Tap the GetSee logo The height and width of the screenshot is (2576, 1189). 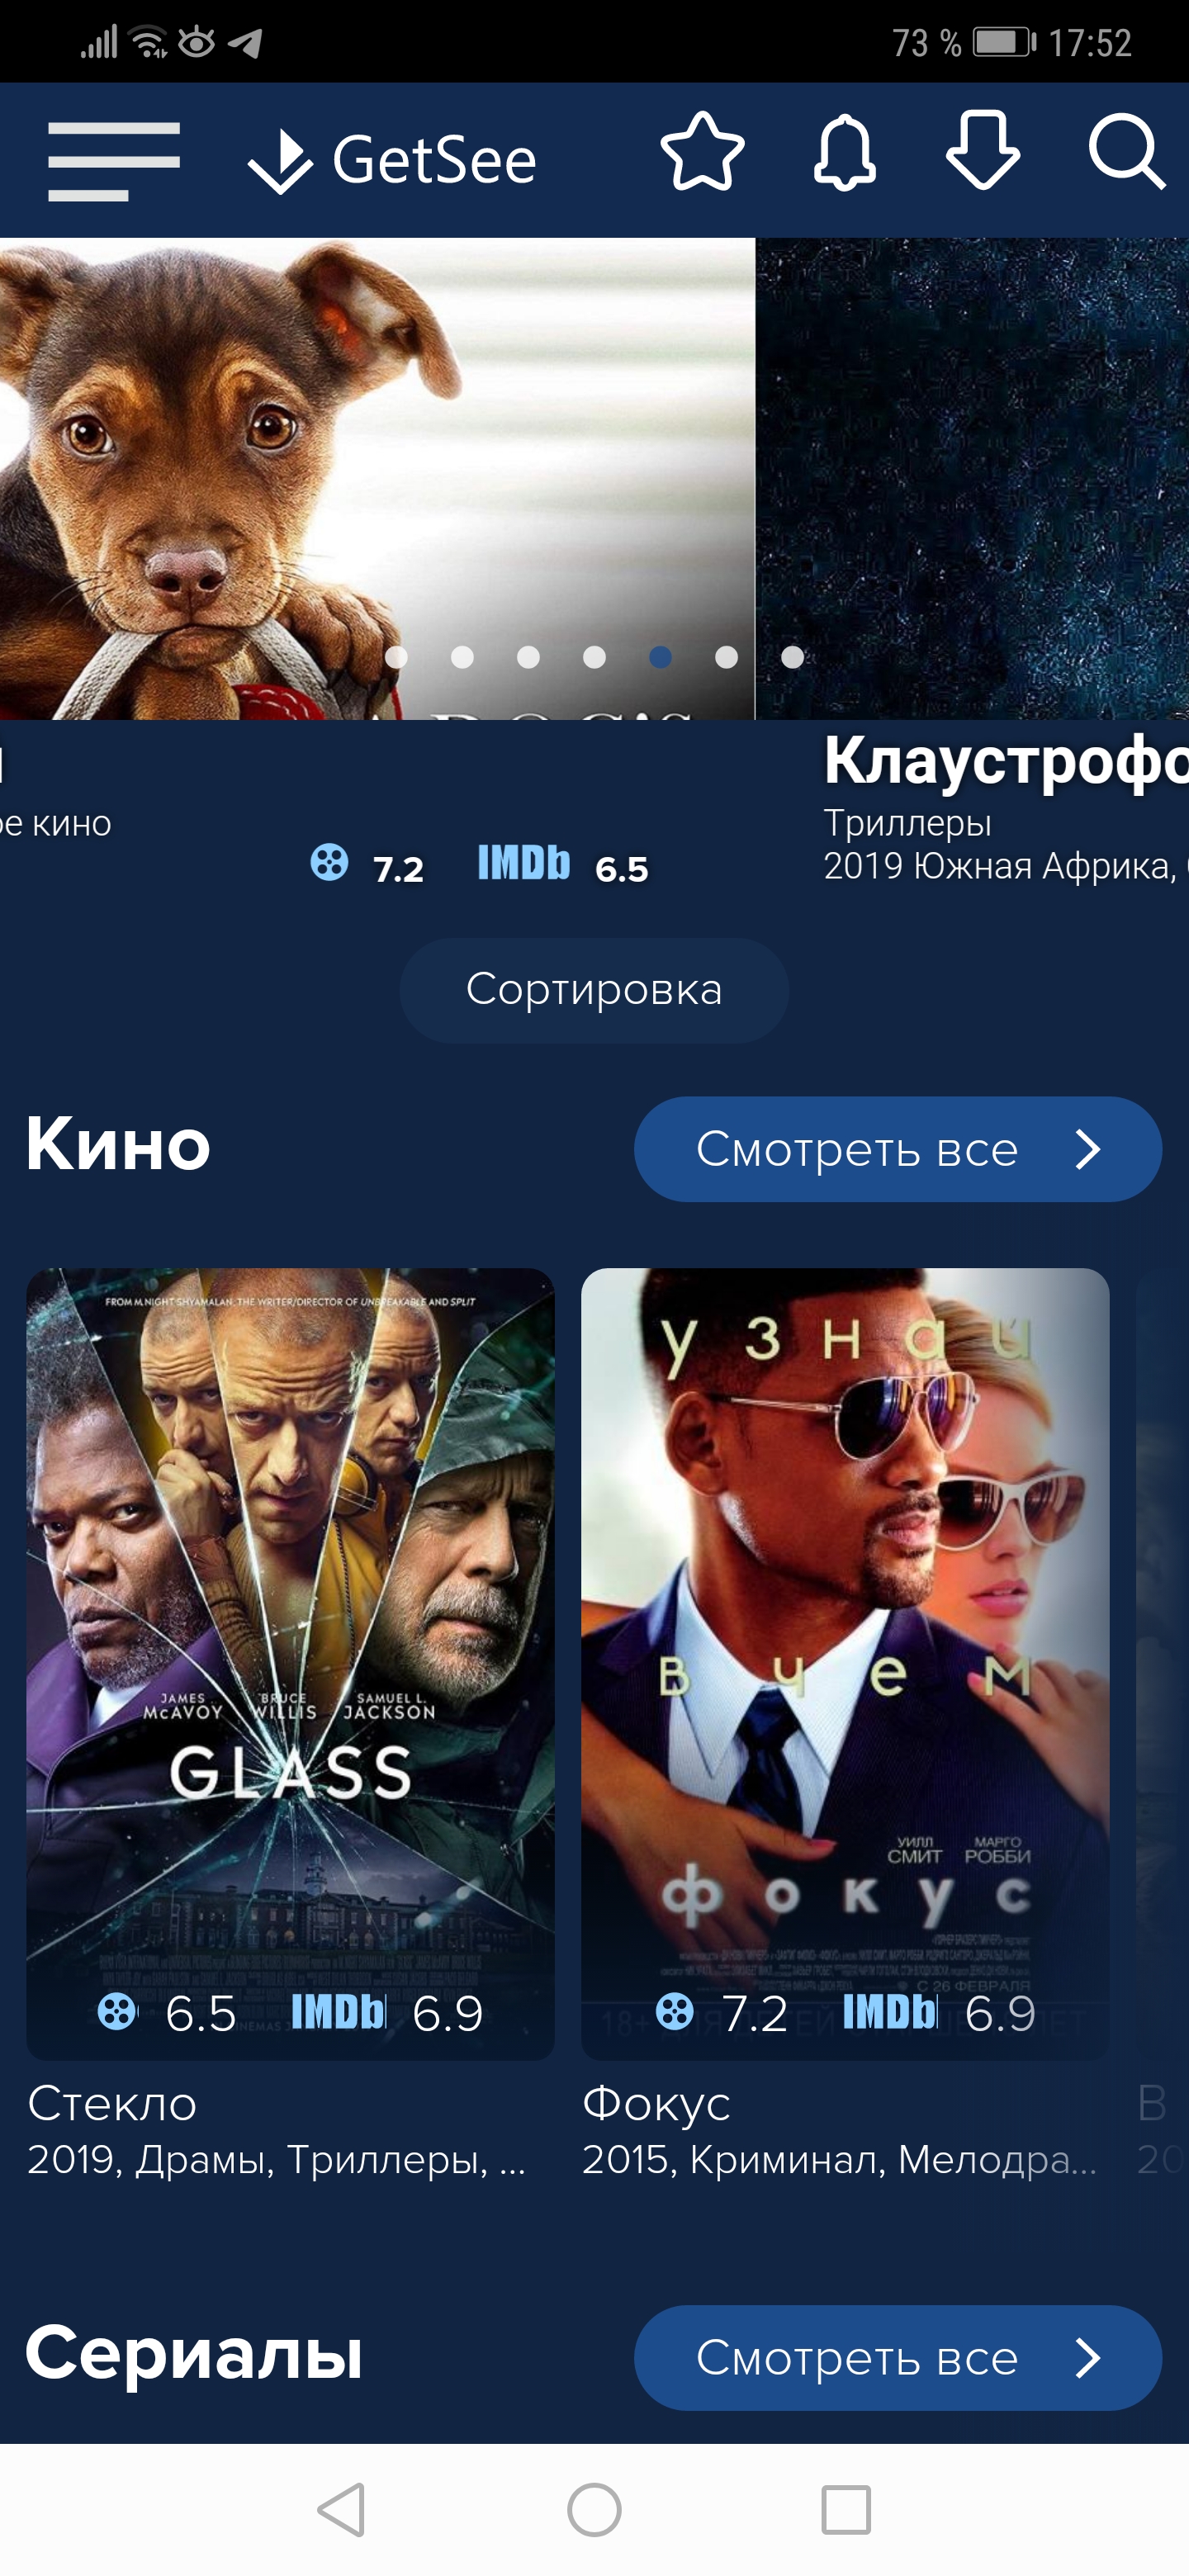click(x=392, y=160)
